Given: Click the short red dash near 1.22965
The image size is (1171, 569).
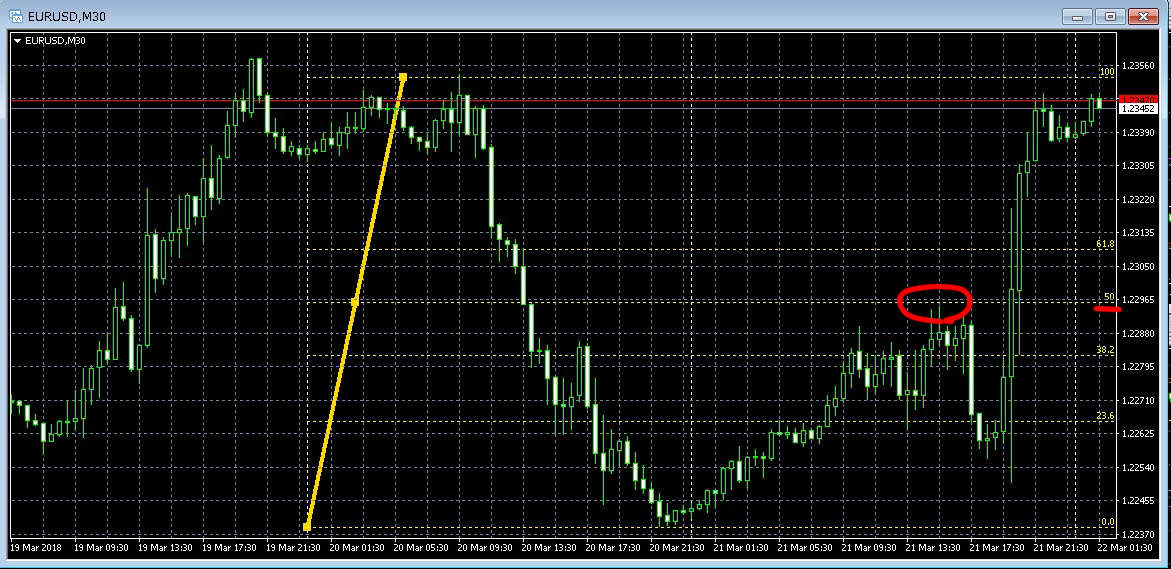Looking at the screenshot, I should pos(1107,309).
